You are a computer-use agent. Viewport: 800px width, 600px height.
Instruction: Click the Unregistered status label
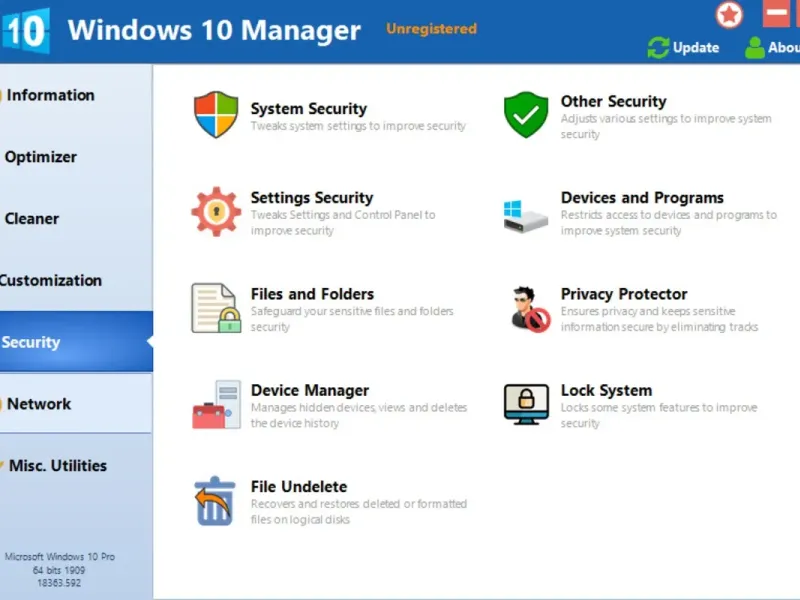431,29
